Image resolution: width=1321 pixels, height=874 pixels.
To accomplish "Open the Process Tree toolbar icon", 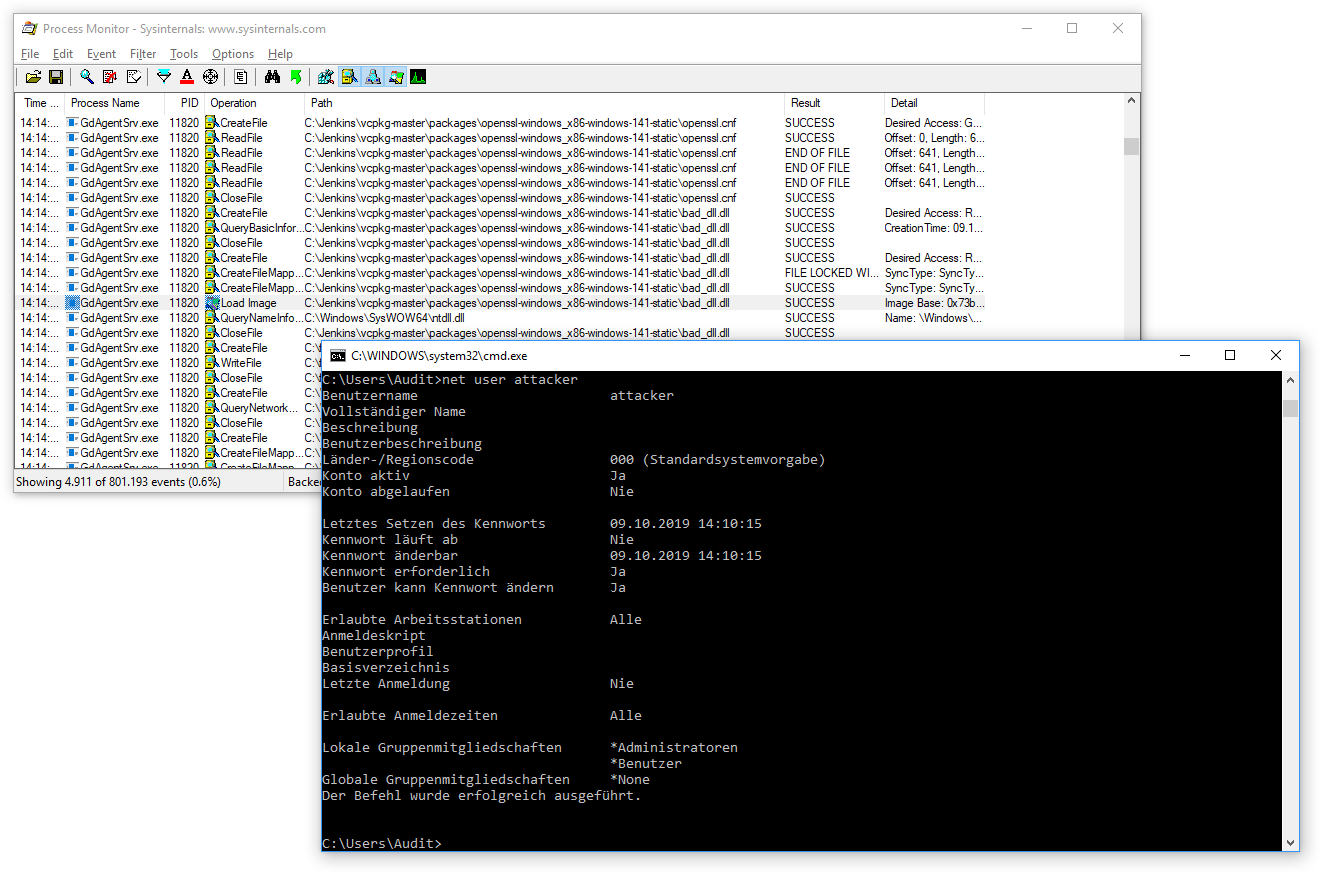I will tap(241, 77).
